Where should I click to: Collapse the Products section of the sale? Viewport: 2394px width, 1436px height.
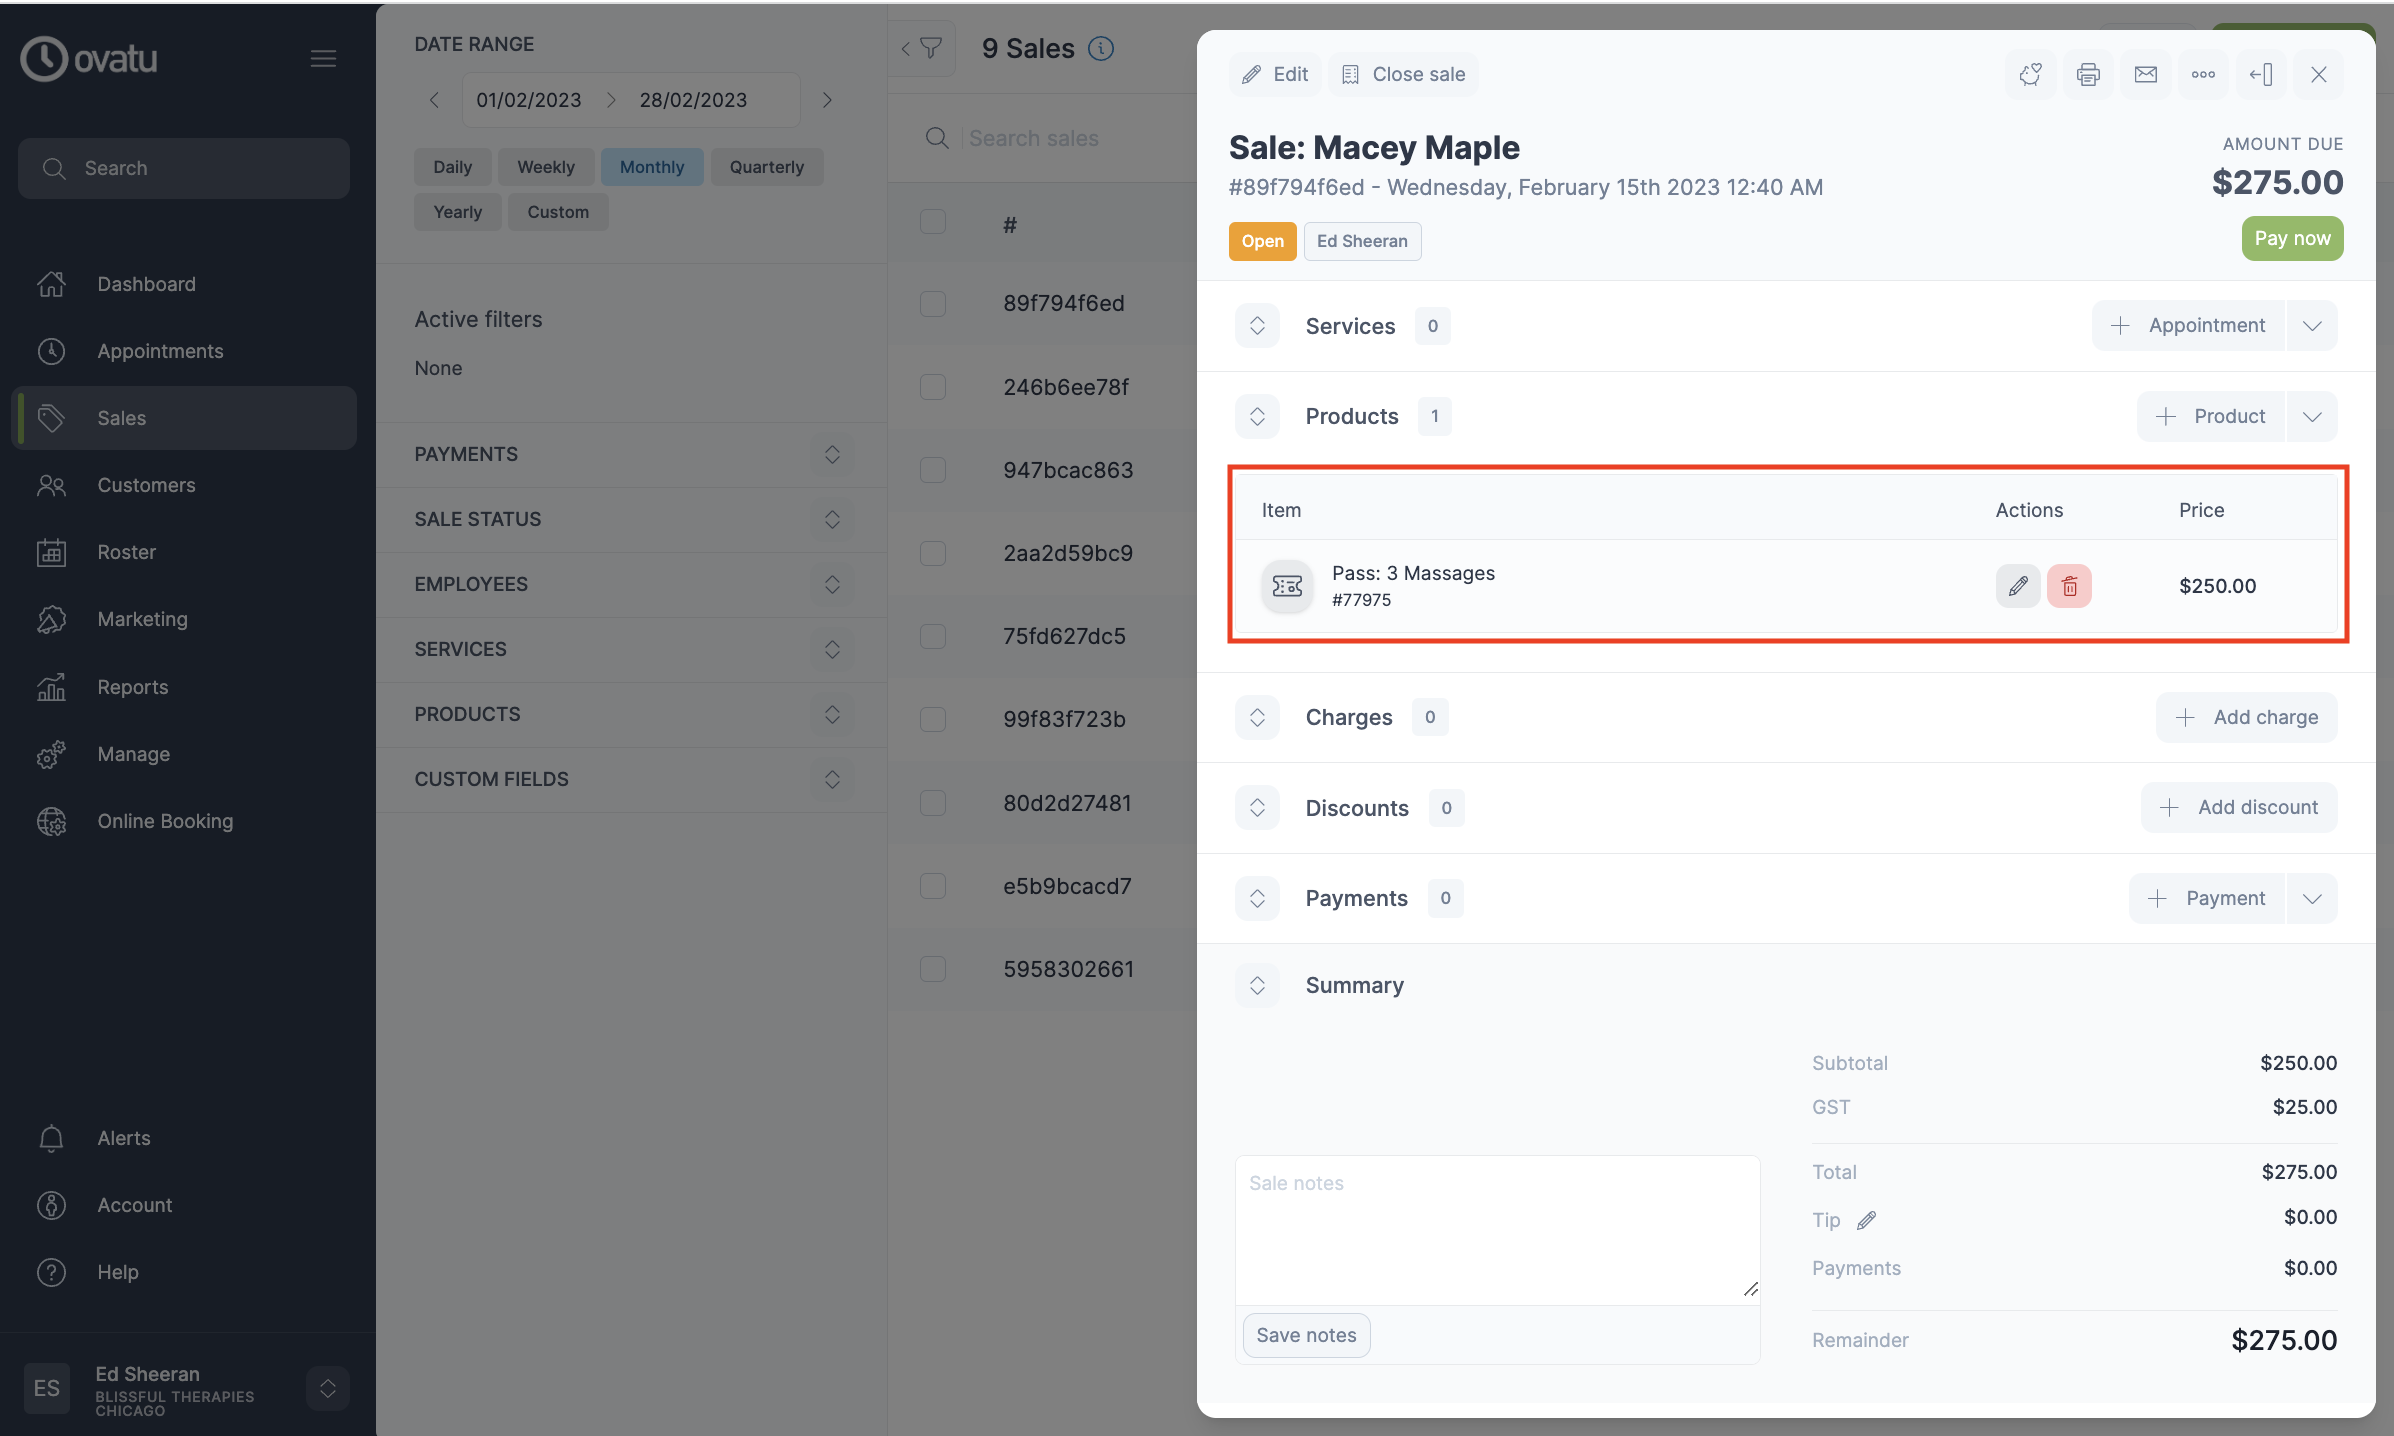(x=1257, y=416)
